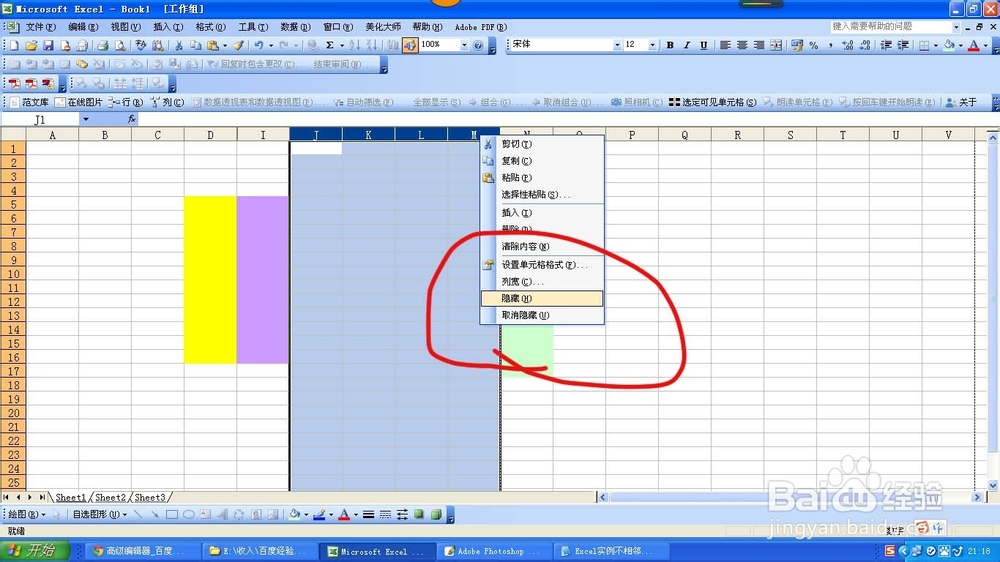
Task: Click the Windows 开始 Start button
Action: click(33, 551)
